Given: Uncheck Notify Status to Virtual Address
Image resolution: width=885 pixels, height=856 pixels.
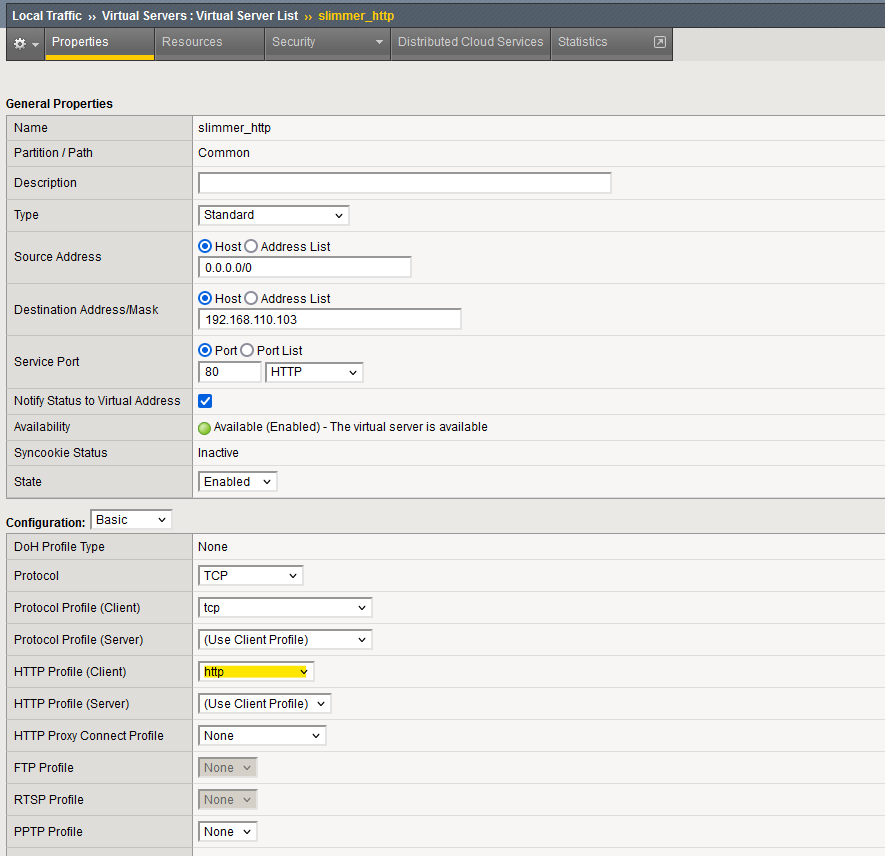Looking at the screenshot, I should click(x=204, y=400).
